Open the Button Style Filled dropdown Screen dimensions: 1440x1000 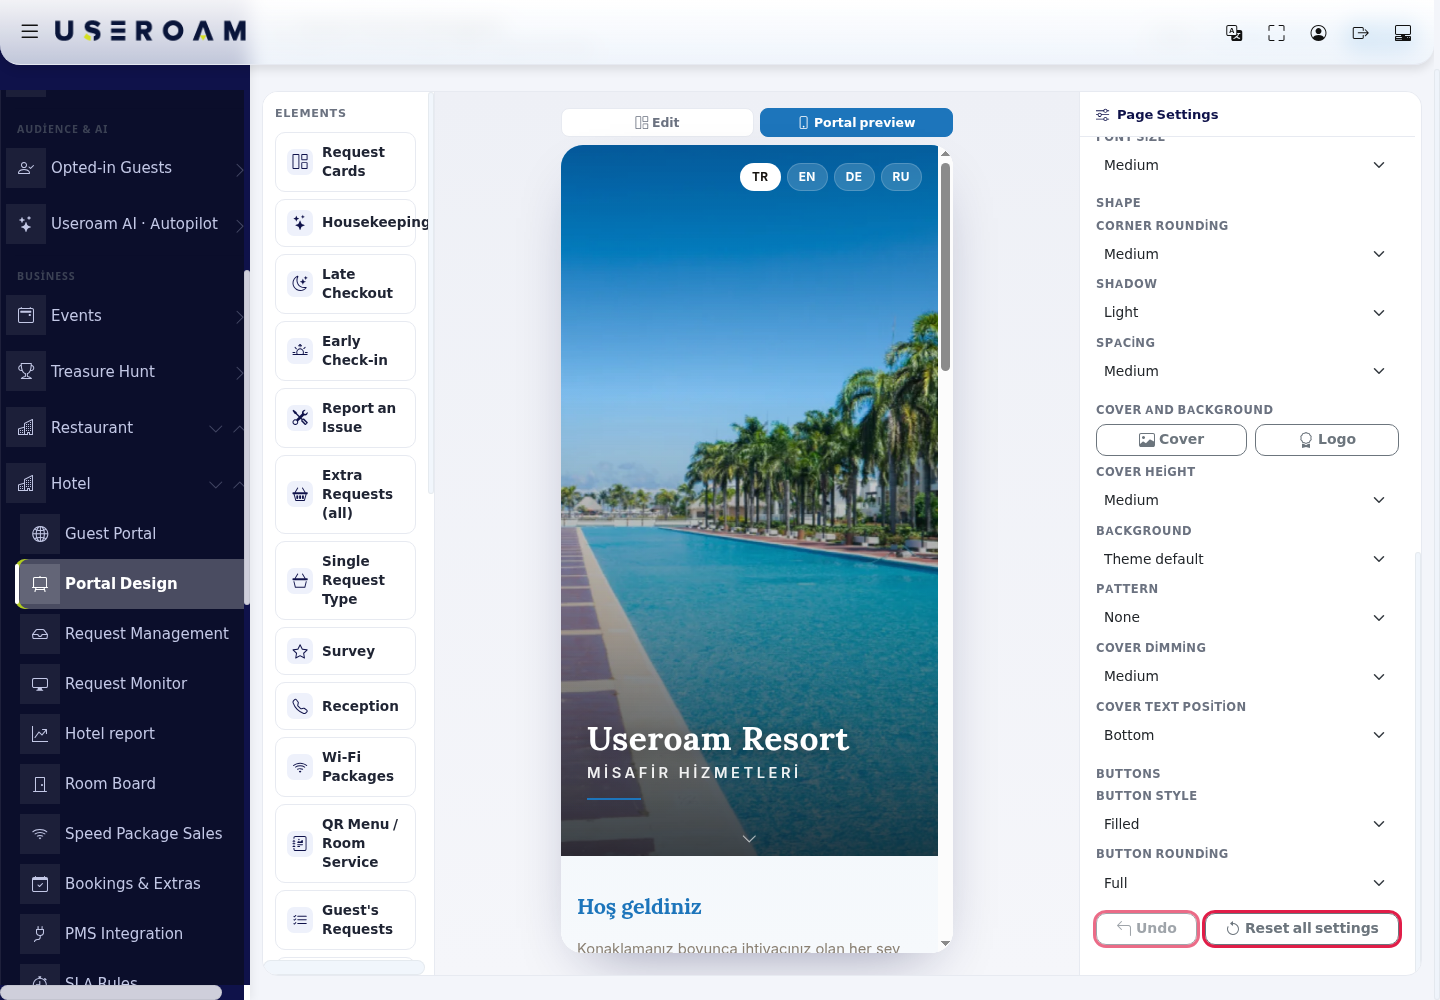click(x=1246, y=824)
